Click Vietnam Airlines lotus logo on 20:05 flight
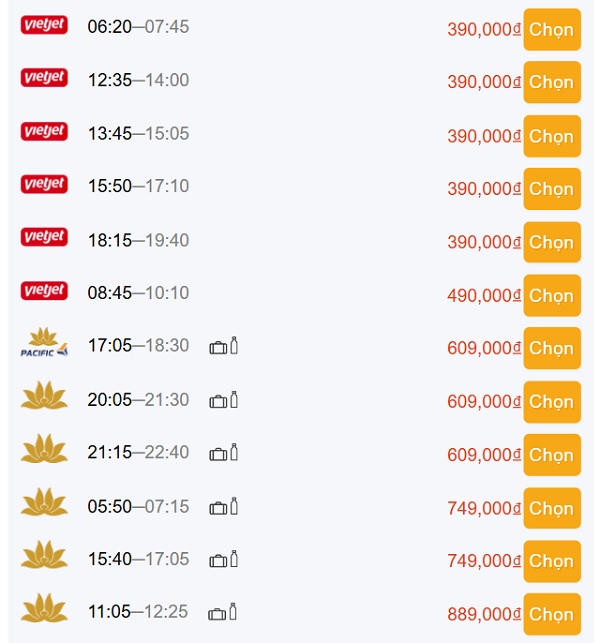Viewport: 600px width, 643px height. [44, 396]
